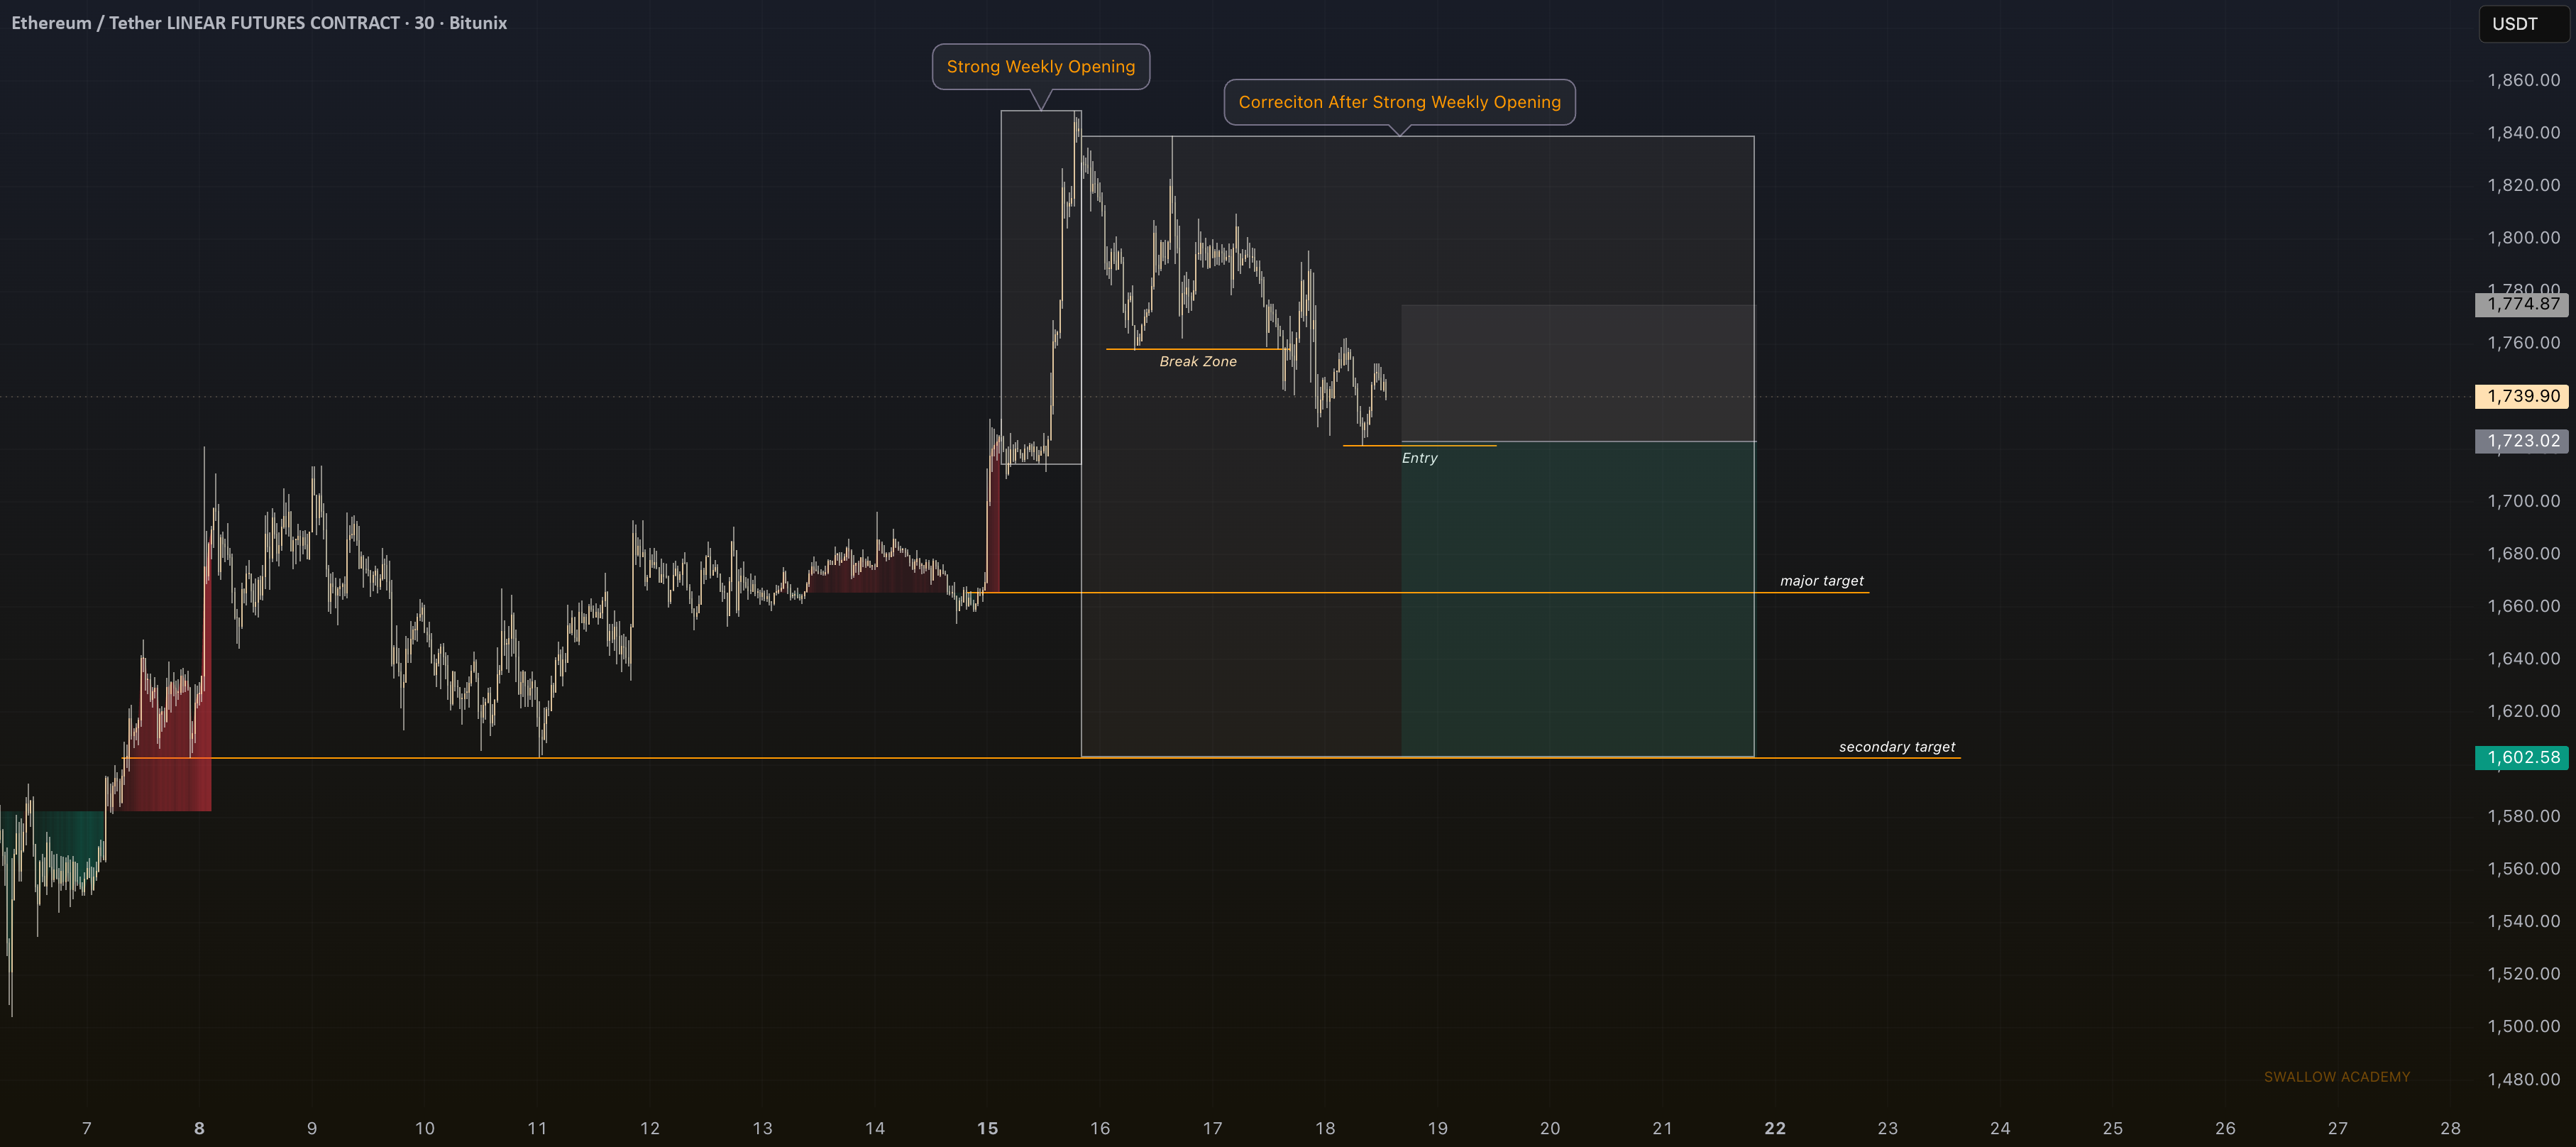Click the bold date label 8 on time axis

[x=199, y=1128]
